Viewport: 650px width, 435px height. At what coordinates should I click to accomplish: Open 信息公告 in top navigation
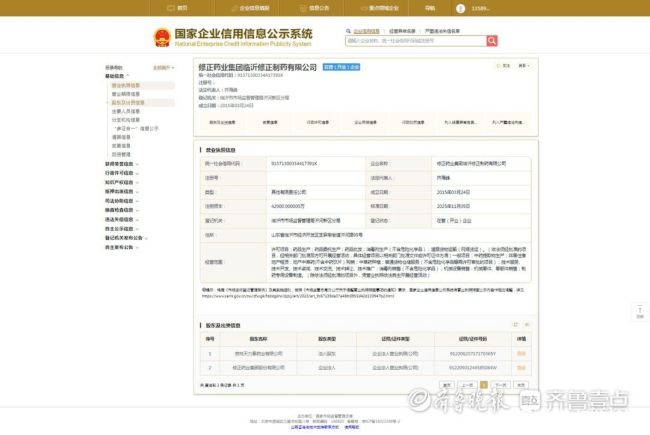[x=314, y=8]
